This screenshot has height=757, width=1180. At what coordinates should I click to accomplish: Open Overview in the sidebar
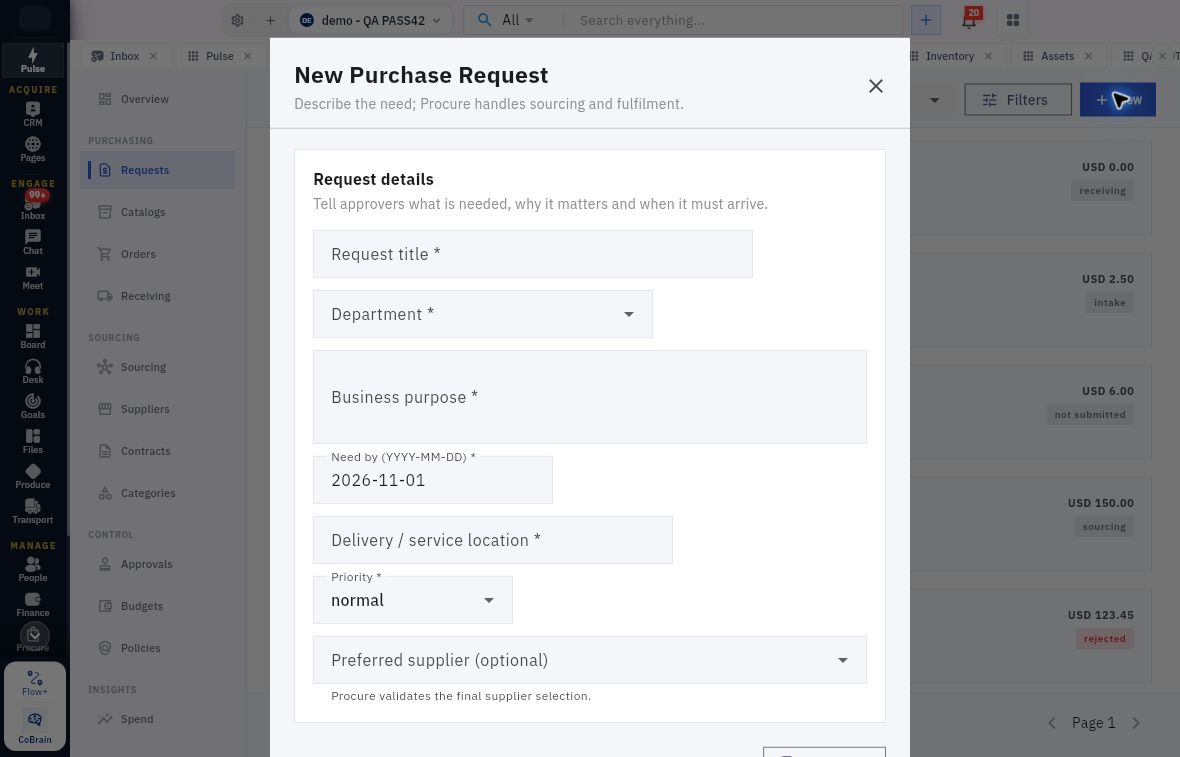[x=158, y=99]
